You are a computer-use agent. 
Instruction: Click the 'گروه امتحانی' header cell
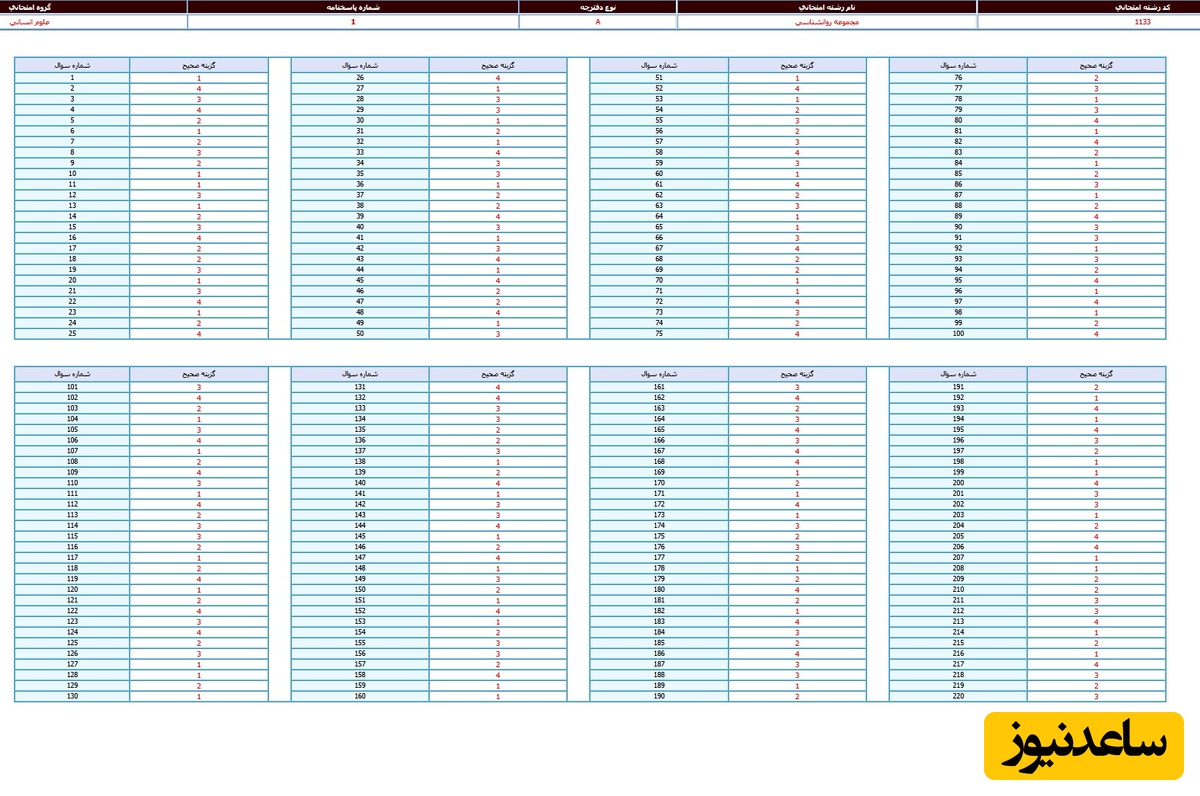click(x=93, y=7)
